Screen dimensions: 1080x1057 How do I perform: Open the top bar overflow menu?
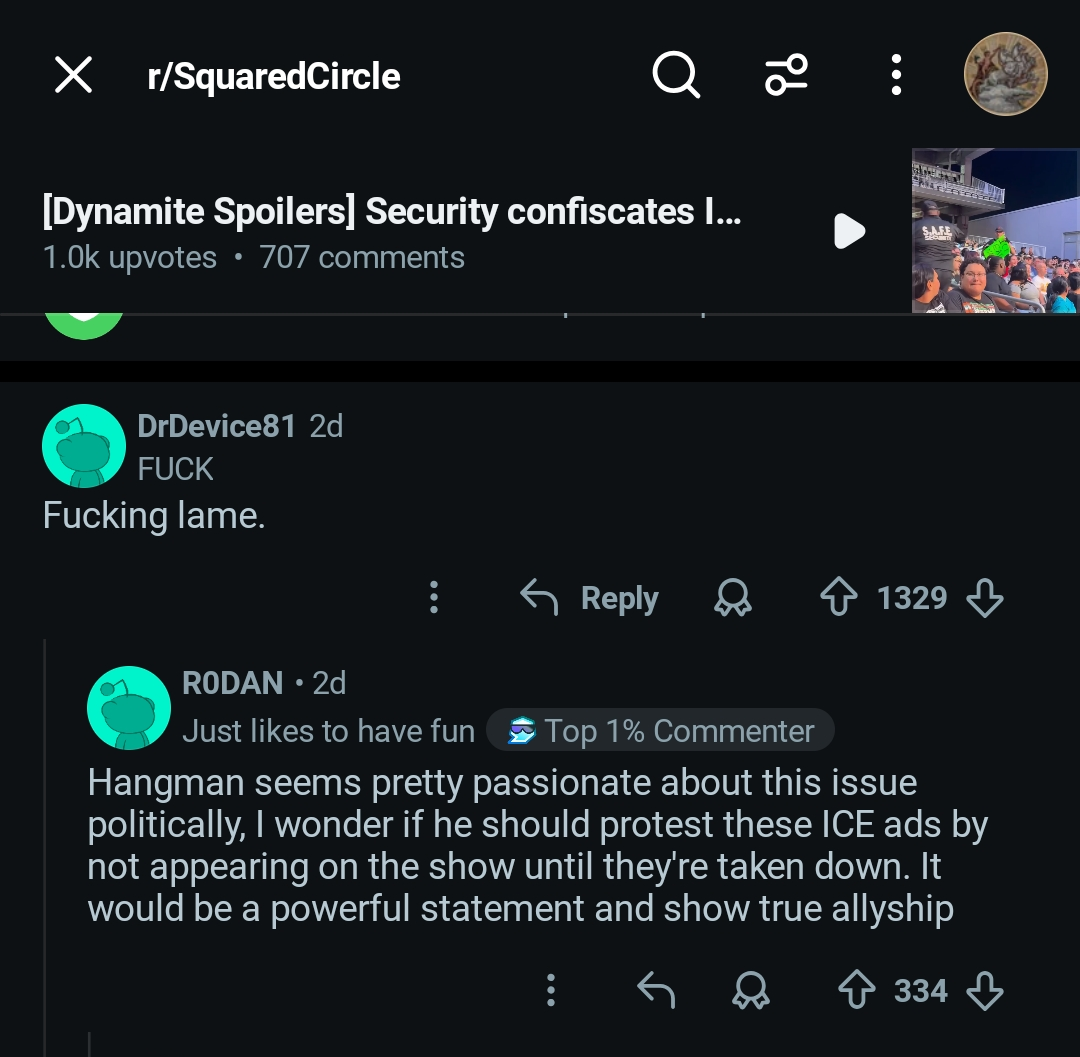896,75
